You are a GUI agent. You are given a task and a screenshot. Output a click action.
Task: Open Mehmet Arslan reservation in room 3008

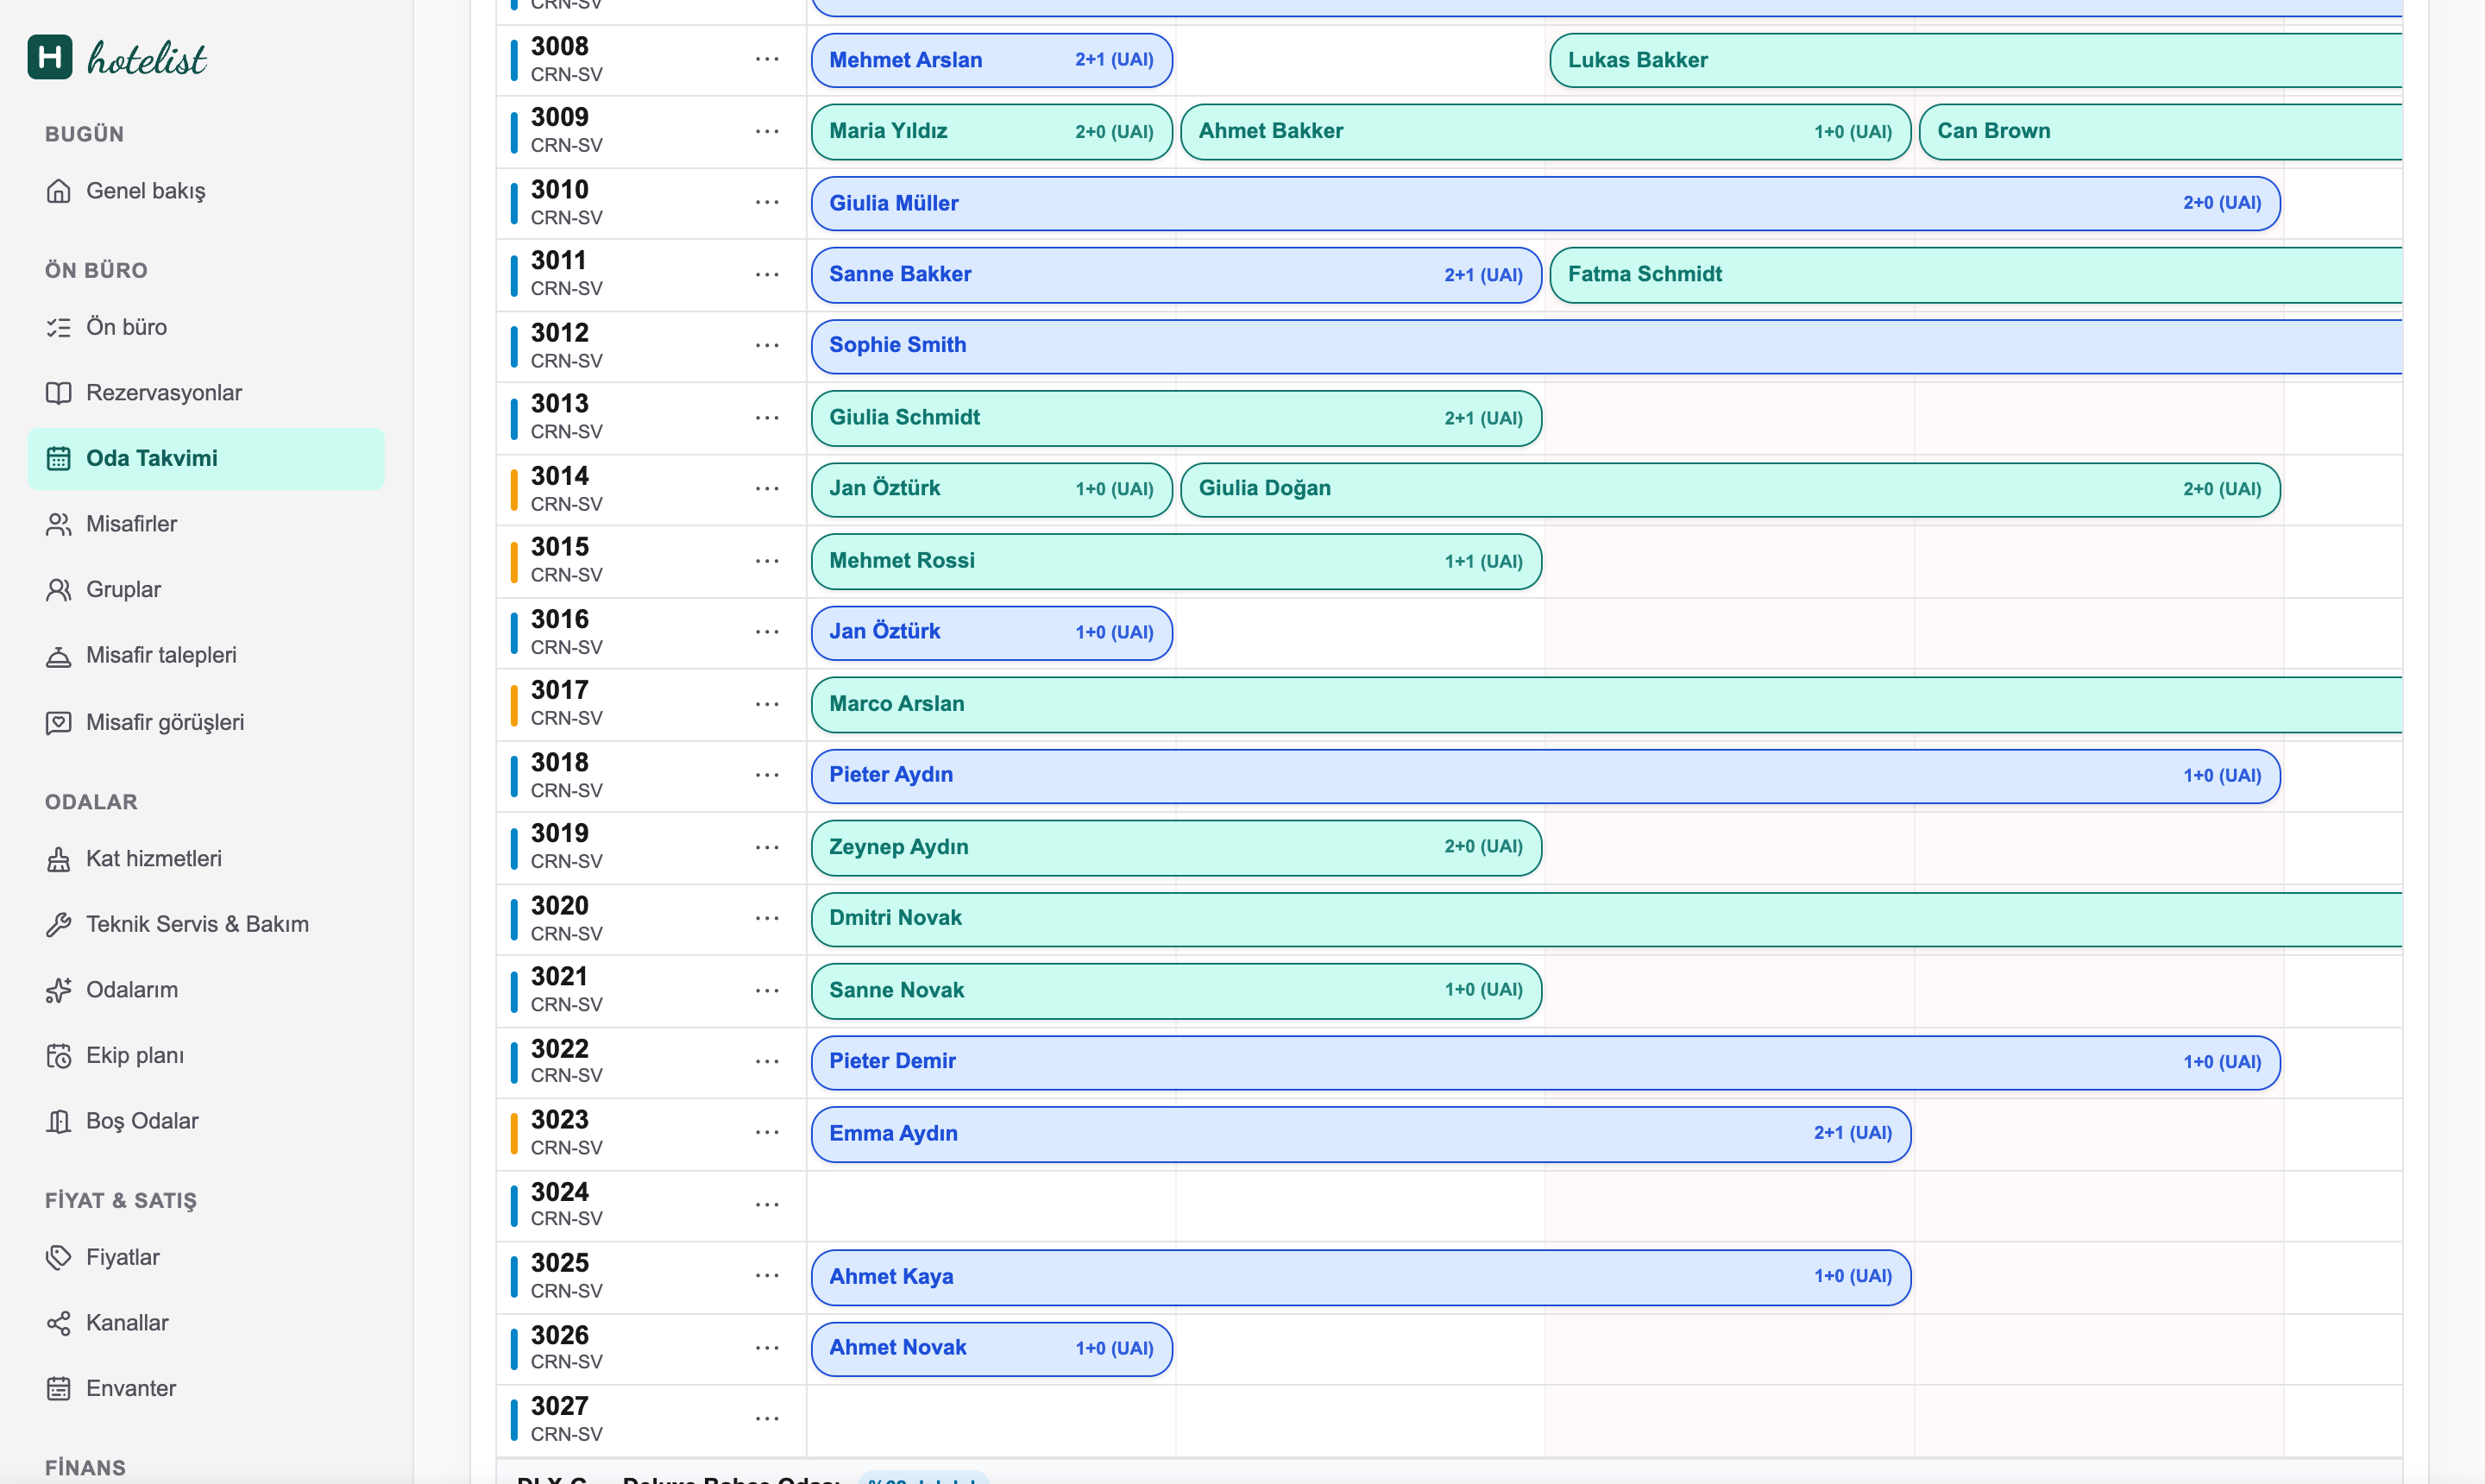click(991, 60)
